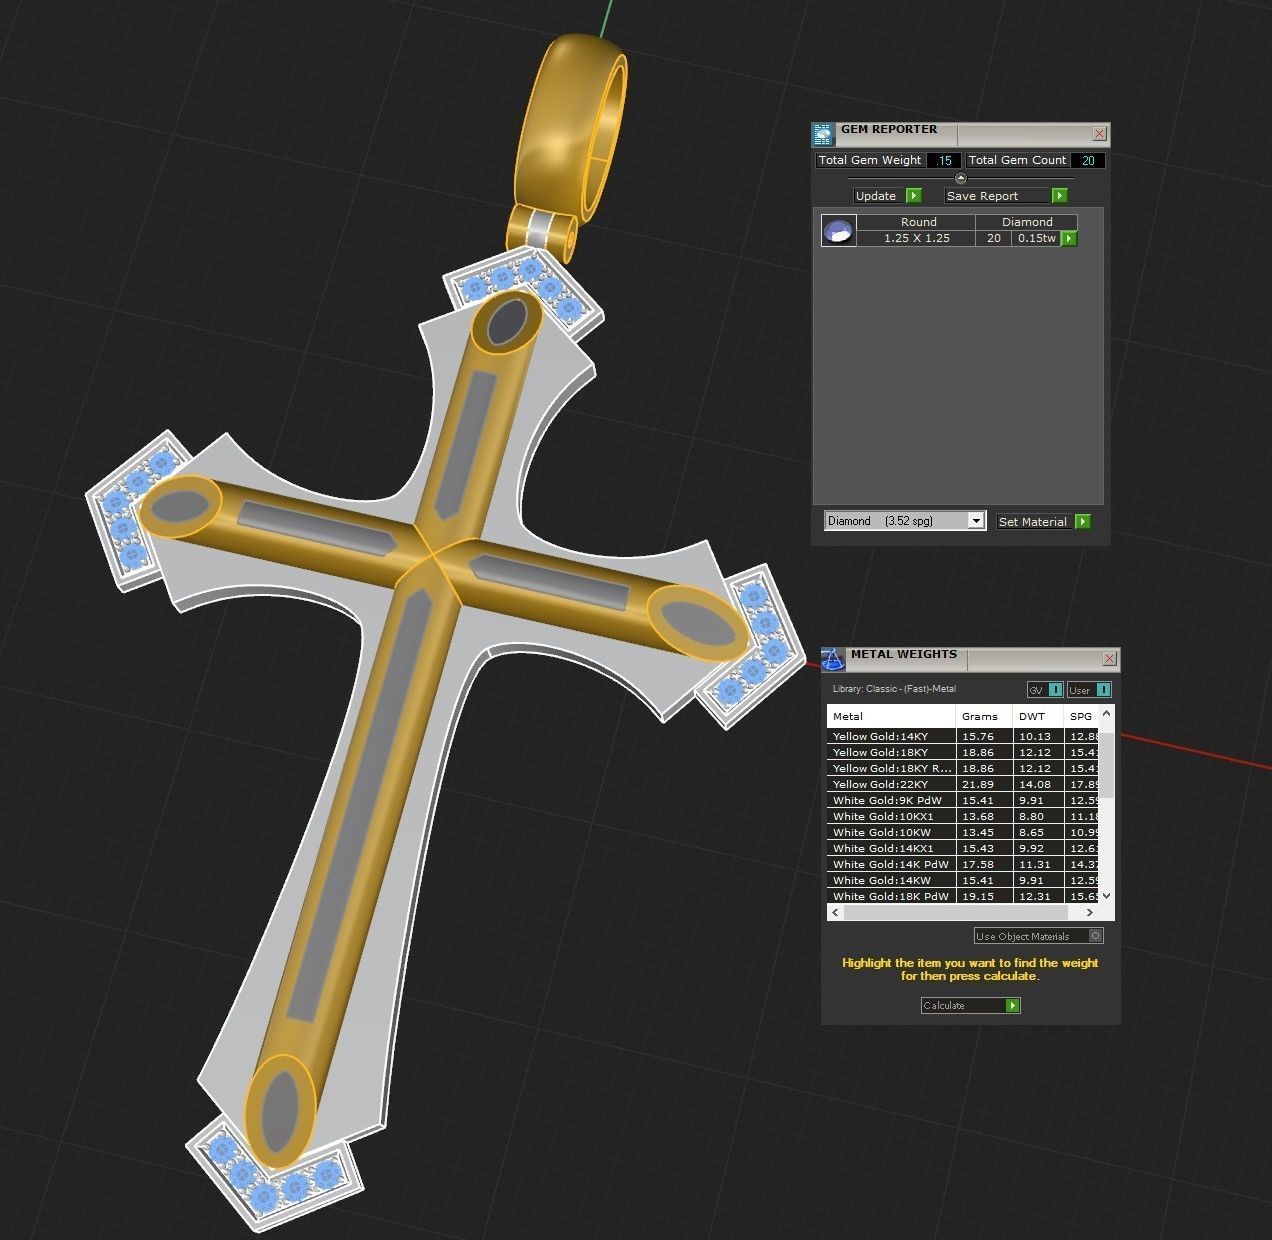Click the Set Material button label
Image resolution: width=1272 pixels, height=1240 pixels.
[1033, 521]
